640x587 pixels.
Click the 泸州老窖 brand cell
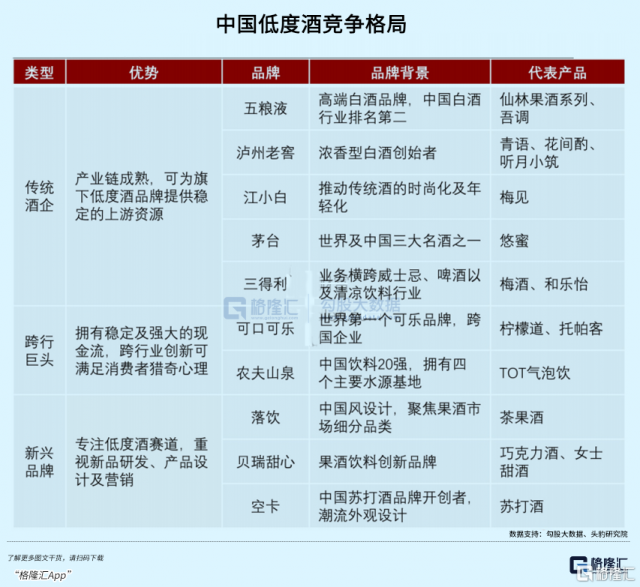265,153
